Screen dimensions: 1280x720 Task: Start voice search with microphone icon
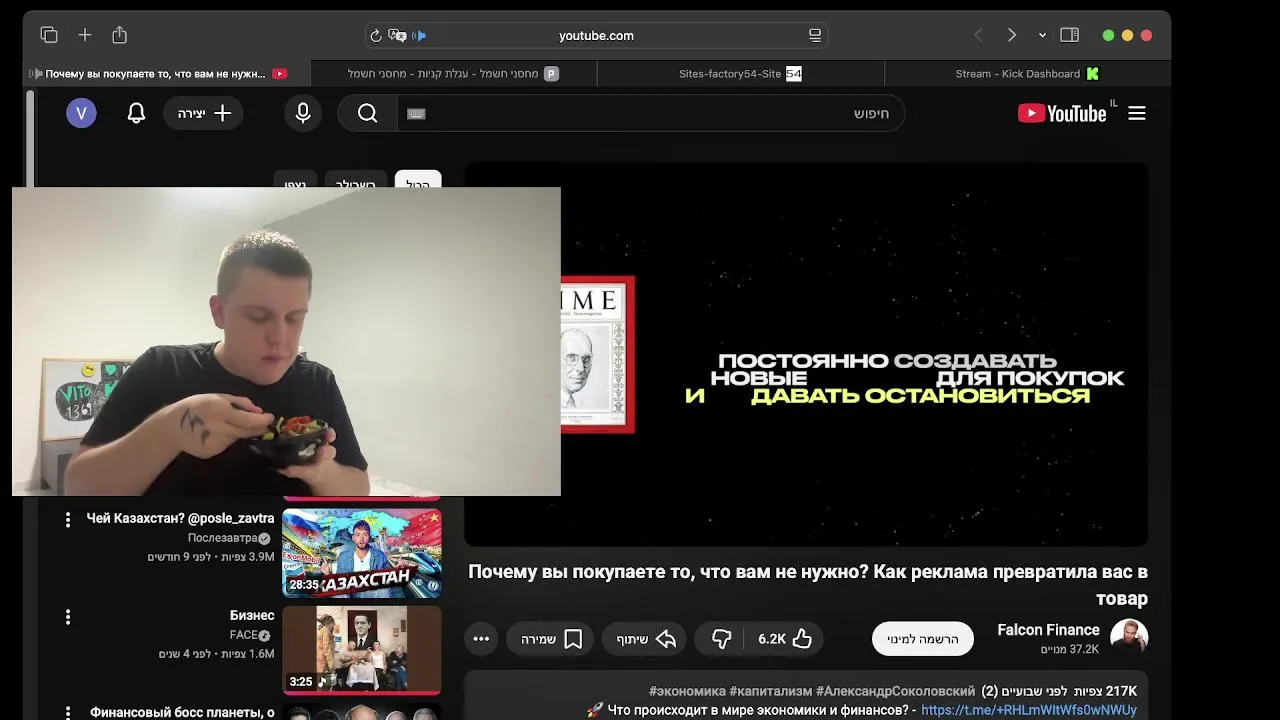pos(303,113)
